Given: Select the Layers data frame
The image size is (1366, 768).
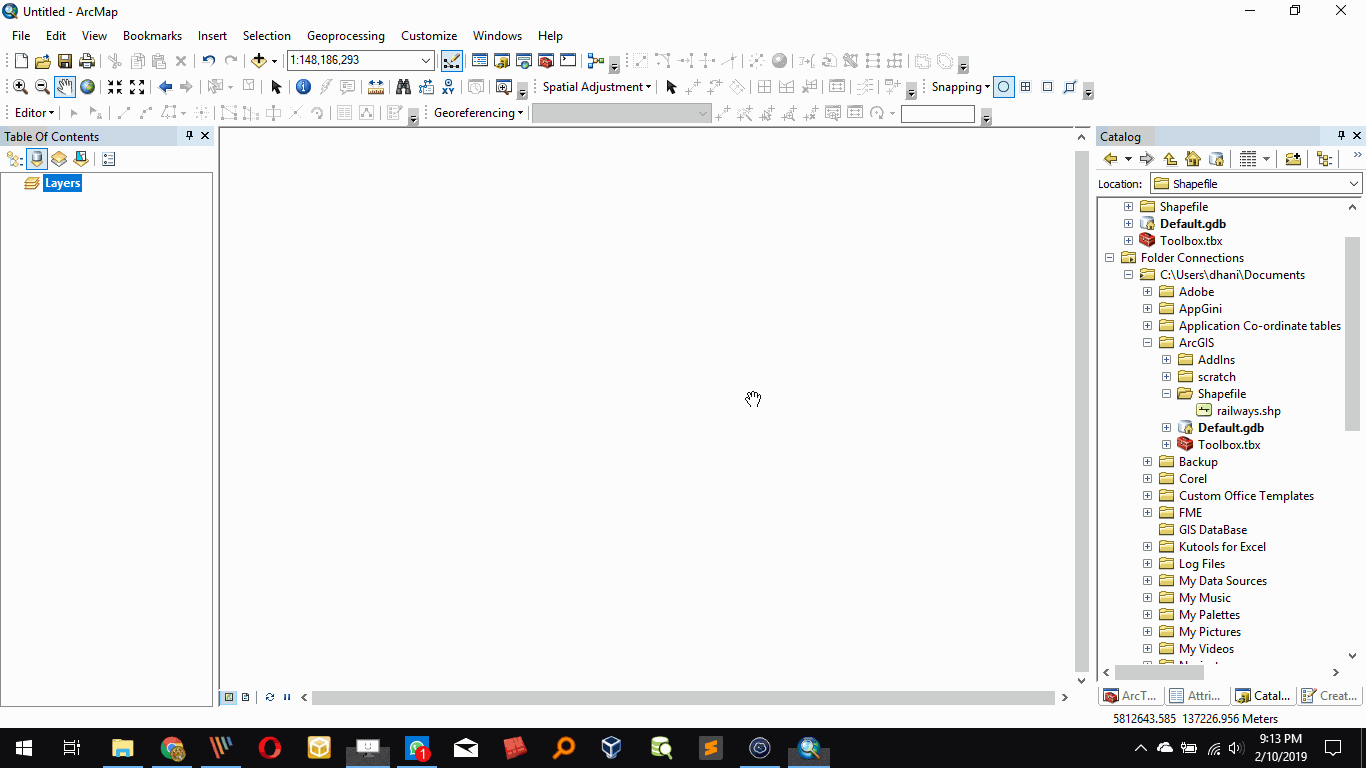Looking at the screenshot, I should click(x=62, y=183).
